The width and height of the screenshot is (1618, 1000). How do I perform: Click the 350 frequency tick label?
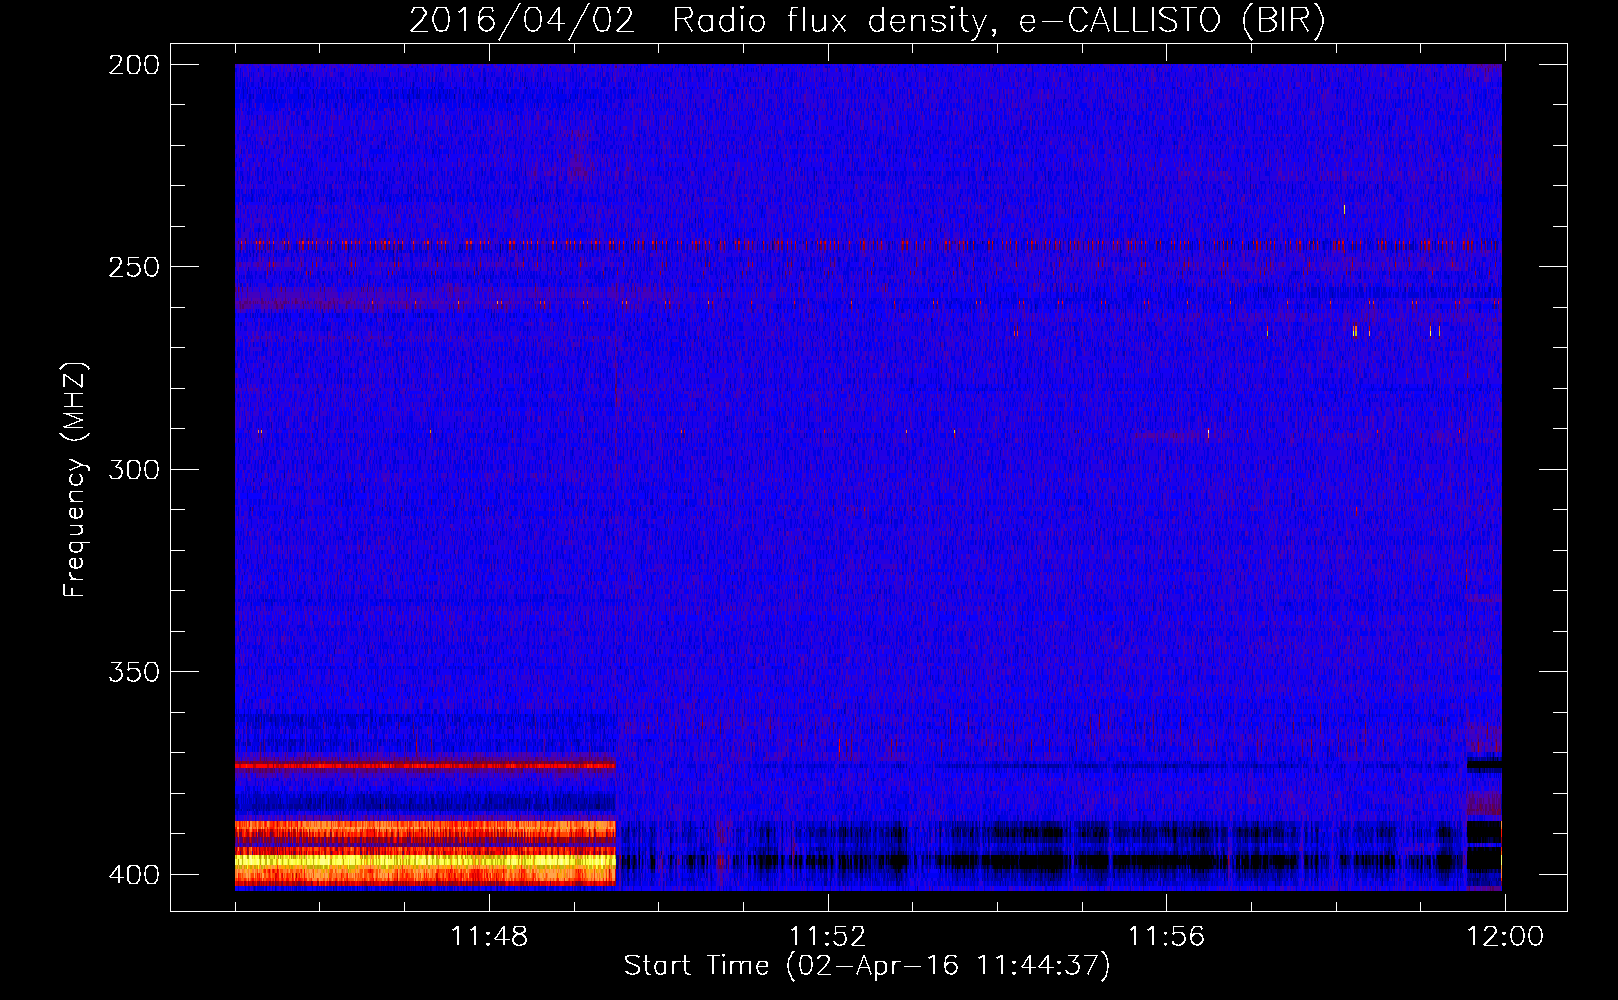point(133,672)
